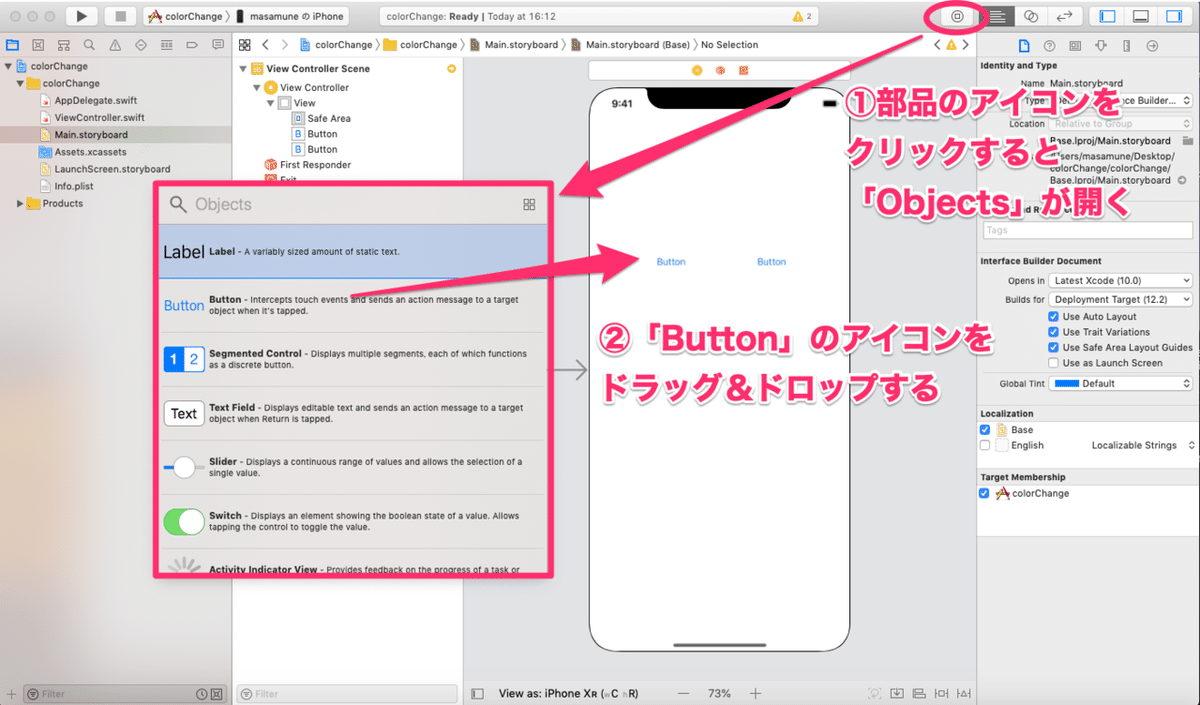Zoom out the storyboard canvas

click(682, 693)
